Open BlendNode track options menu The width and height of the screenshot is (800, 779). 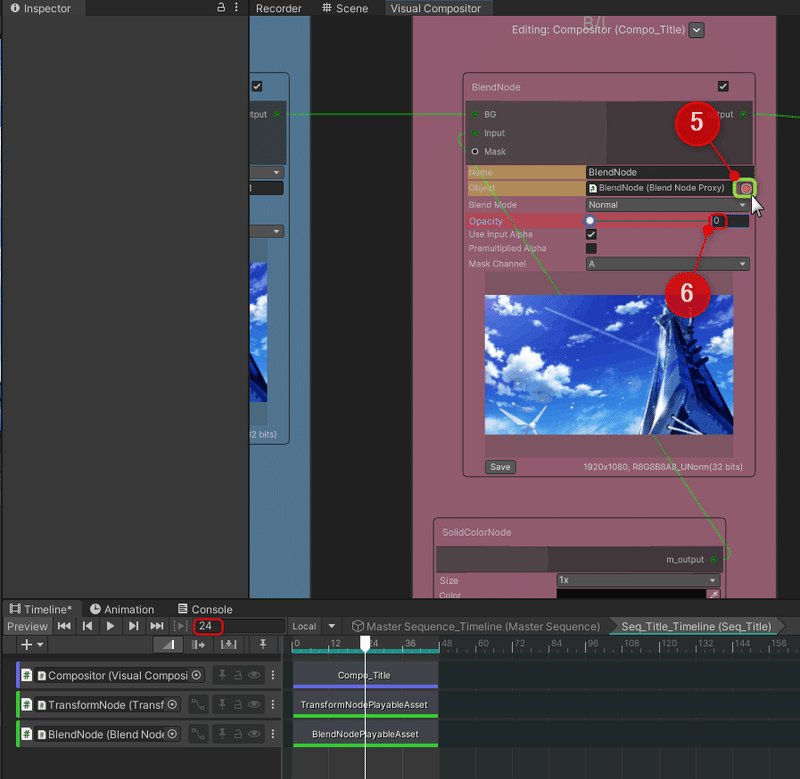273,734
